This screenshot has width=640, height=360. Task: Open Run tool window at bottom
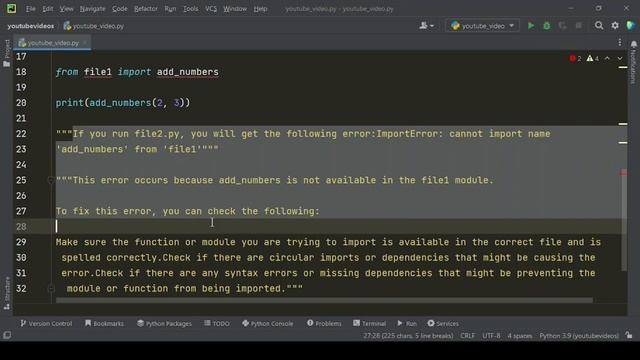click(407, 323)
